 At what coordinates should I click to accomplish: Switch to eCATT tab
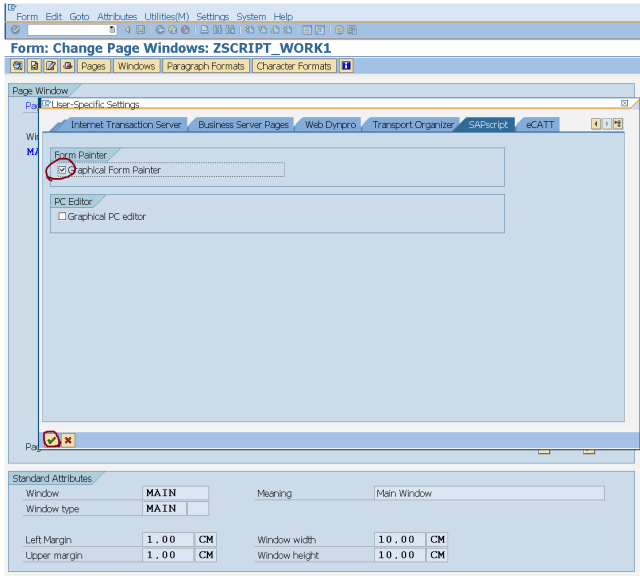coord(540,125)
